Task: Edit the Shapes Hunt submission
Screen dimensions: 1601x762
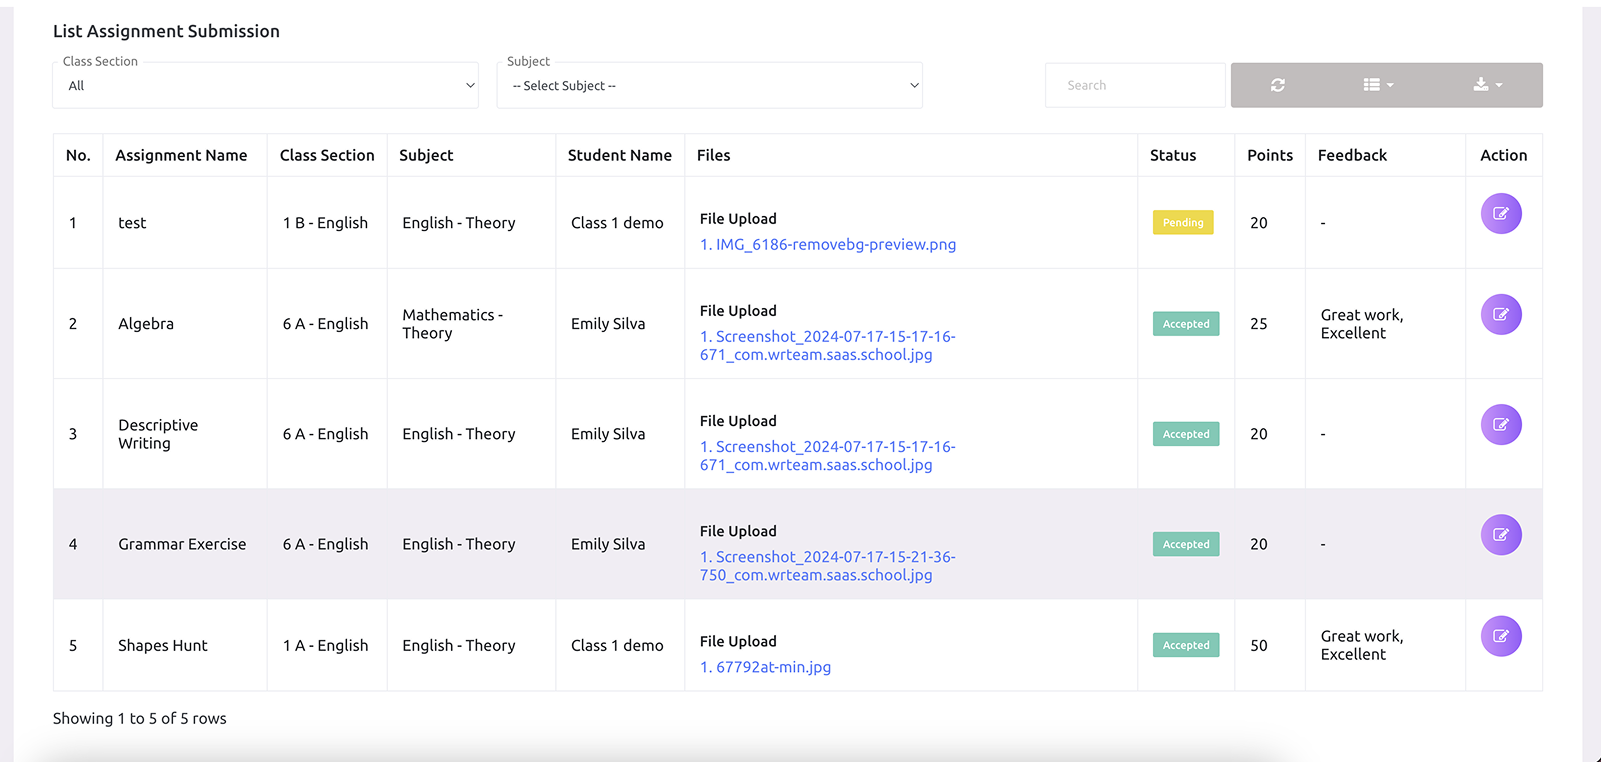Action: click(1500, 636)
